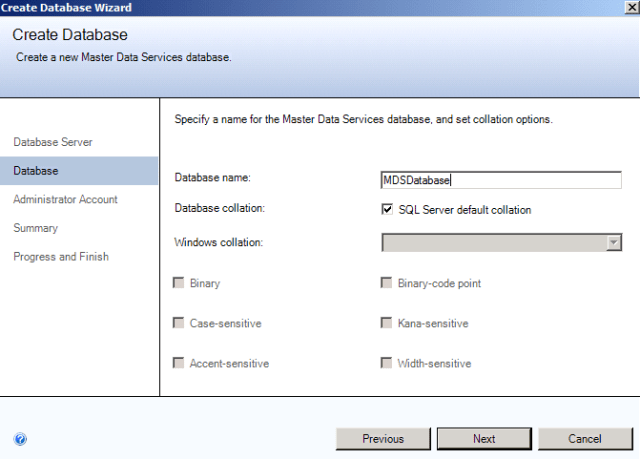
Task: Toggle the Case-sensitive checkbox
Action: click(x=178, y=323)
